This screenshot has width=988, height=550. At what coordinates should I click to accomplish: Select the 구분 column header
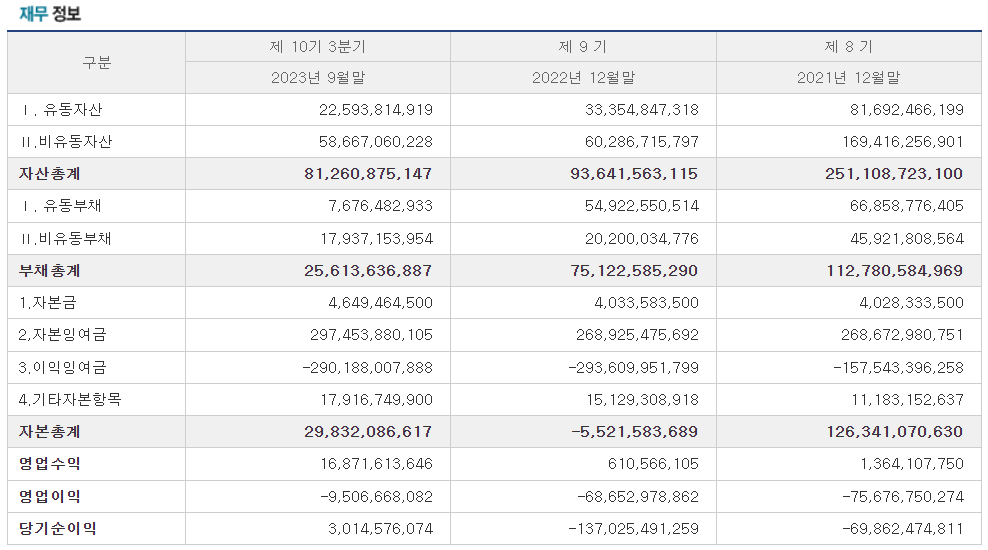point(96,62)
